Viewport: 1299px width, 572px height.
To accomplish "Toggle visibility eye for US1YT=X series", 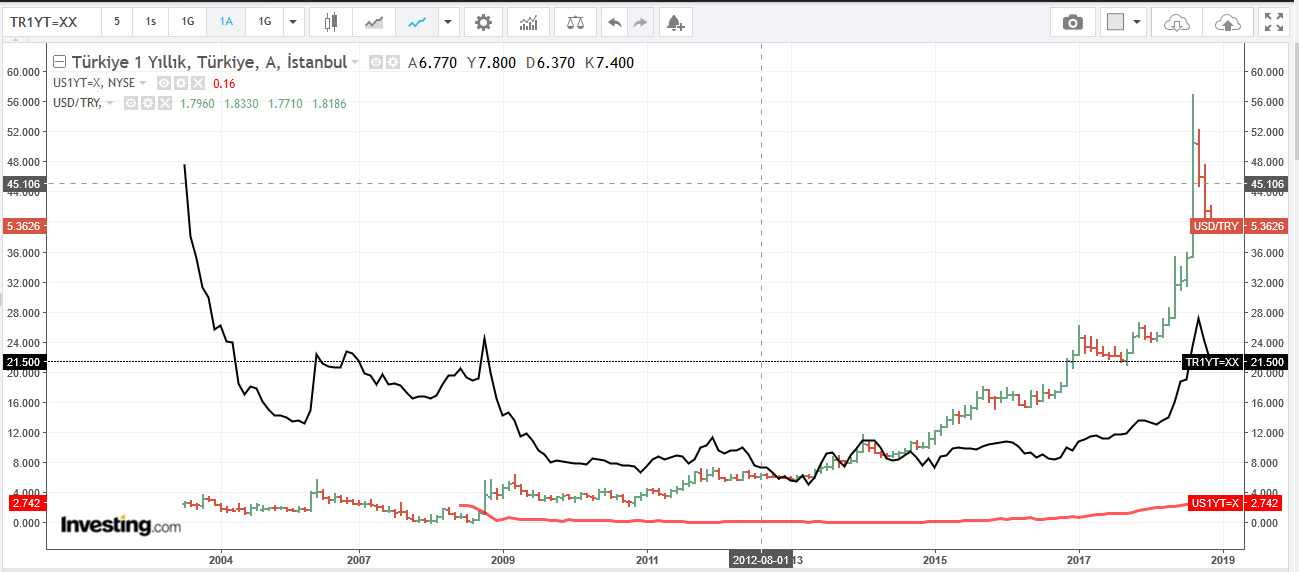I will pos(164,83).
